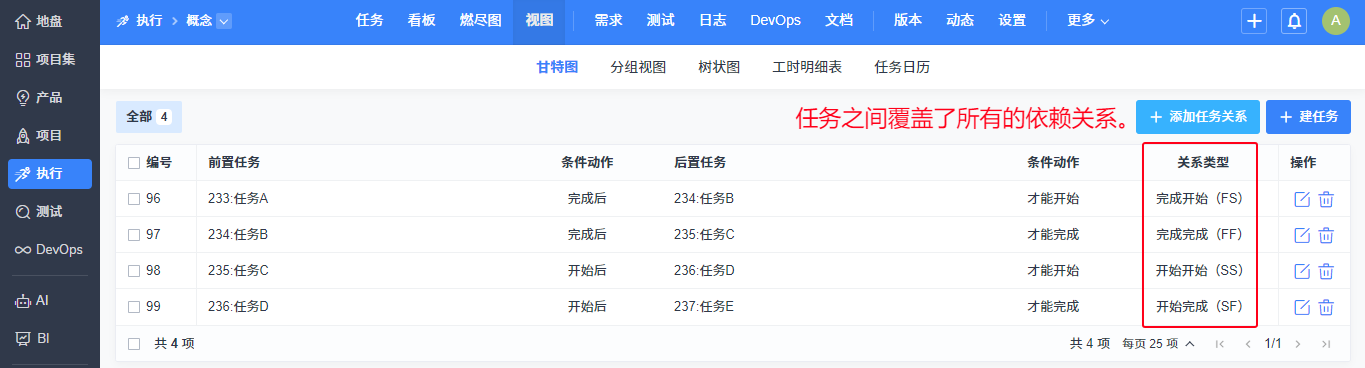Edit relation row 99

tap(1302, 307)
